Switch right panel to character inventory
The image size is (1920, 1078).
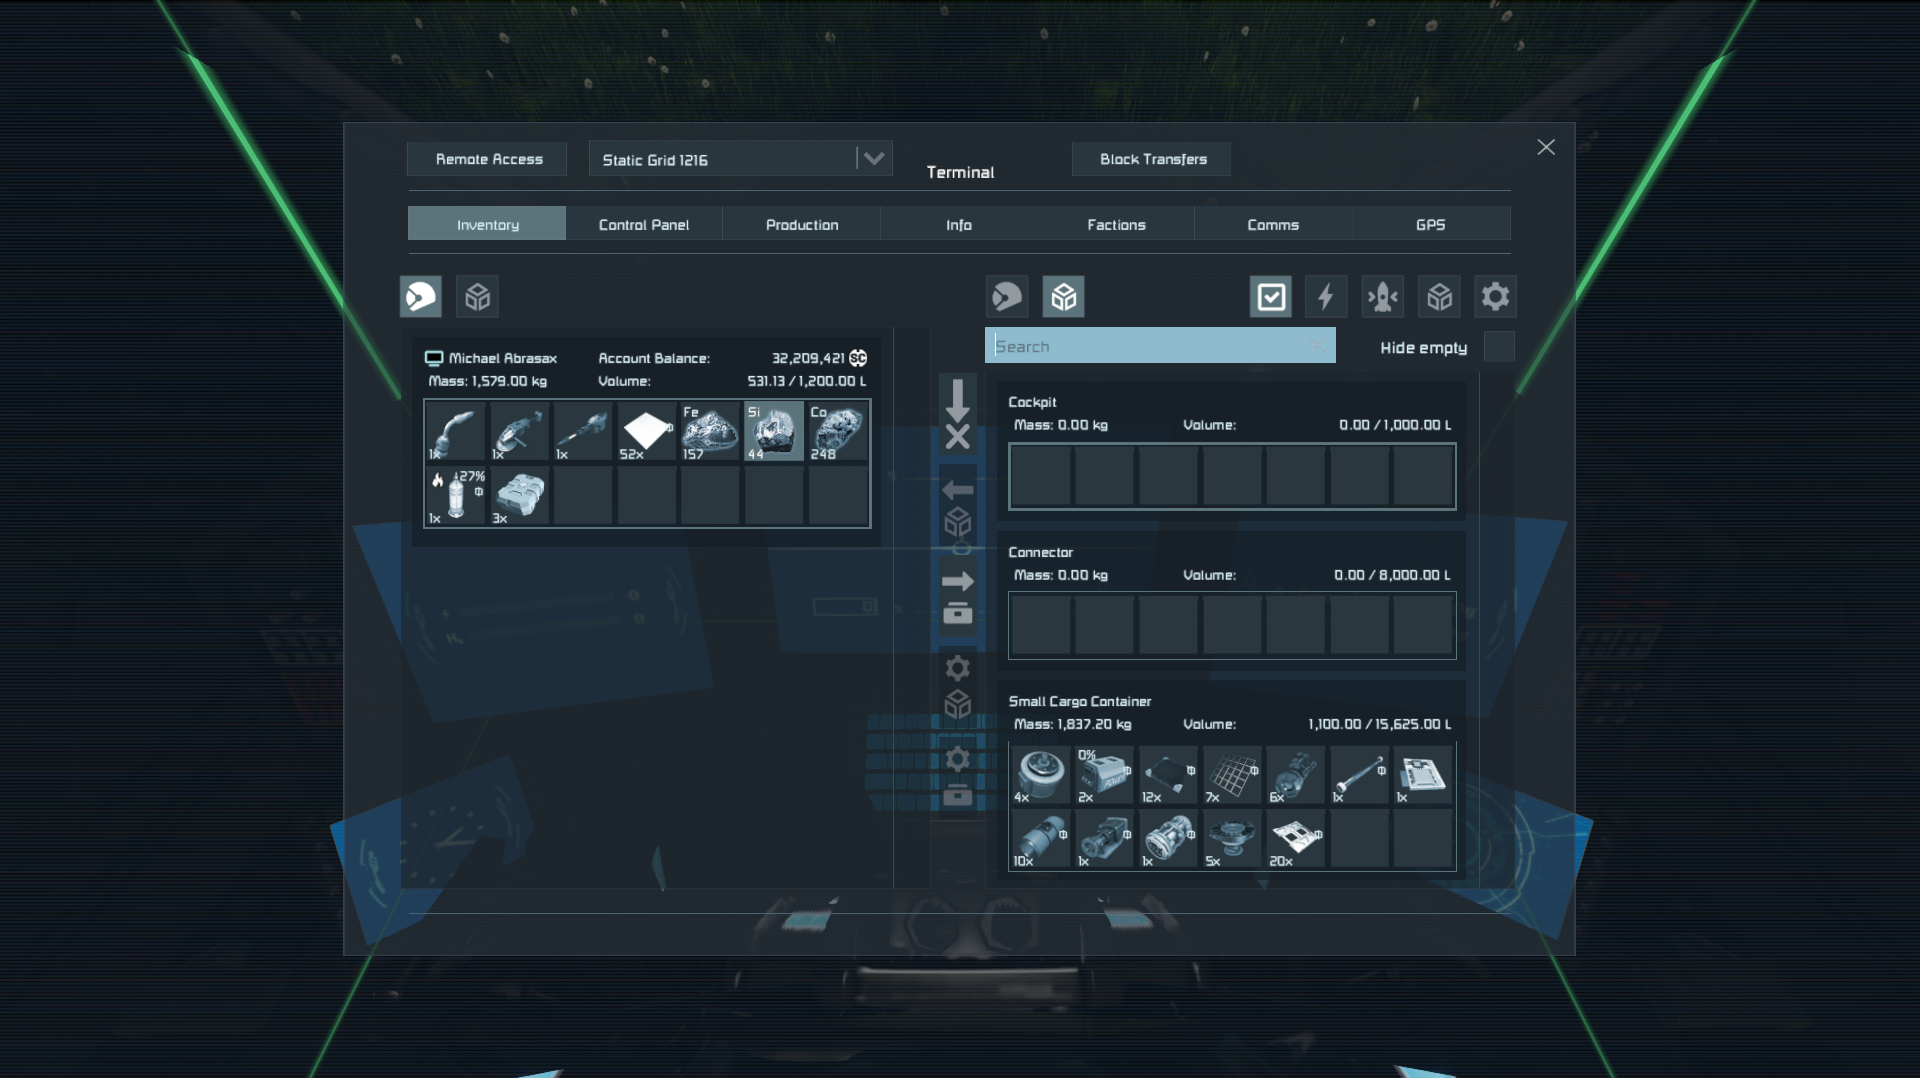tap(1007, 297)
